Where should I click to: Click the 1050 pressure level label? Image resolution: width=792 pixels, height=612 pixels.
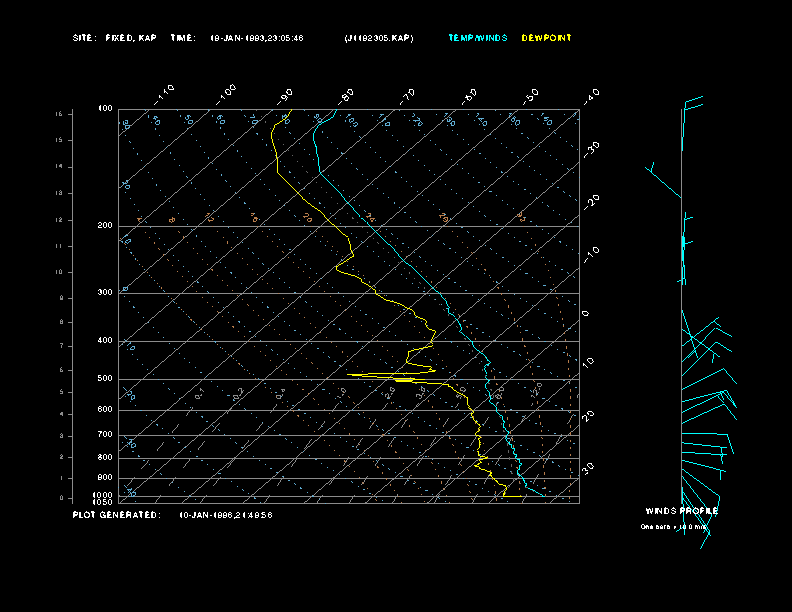click(x=103, y=502)
